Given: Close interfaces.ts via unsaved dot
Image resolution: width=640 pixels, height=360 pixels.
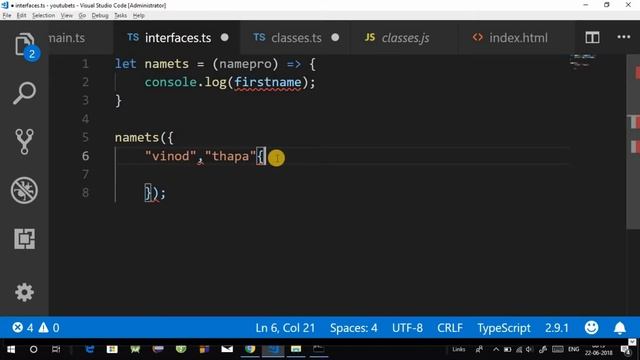Looking at the screenshot, I should 224,38.
